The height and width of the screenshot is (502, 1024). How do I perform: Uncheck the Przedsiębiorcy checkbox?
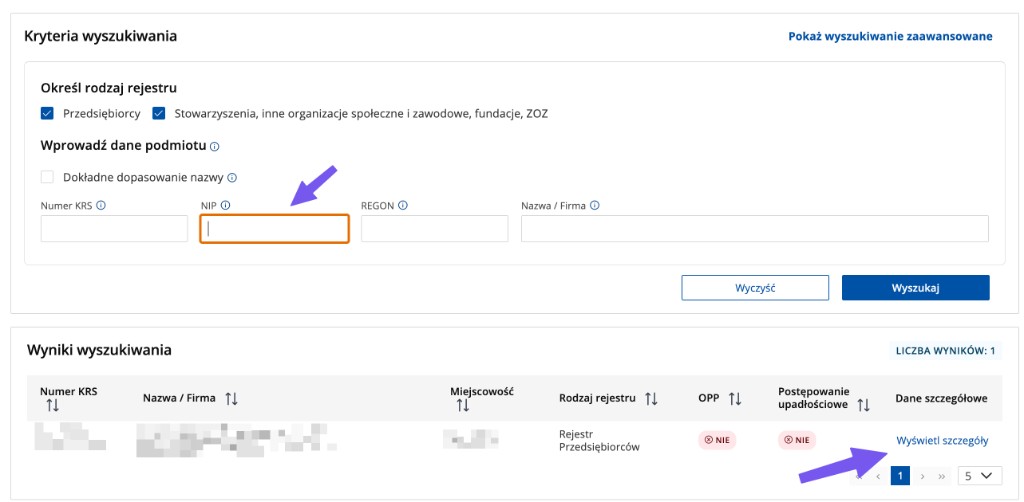click(x=47, y=114)
